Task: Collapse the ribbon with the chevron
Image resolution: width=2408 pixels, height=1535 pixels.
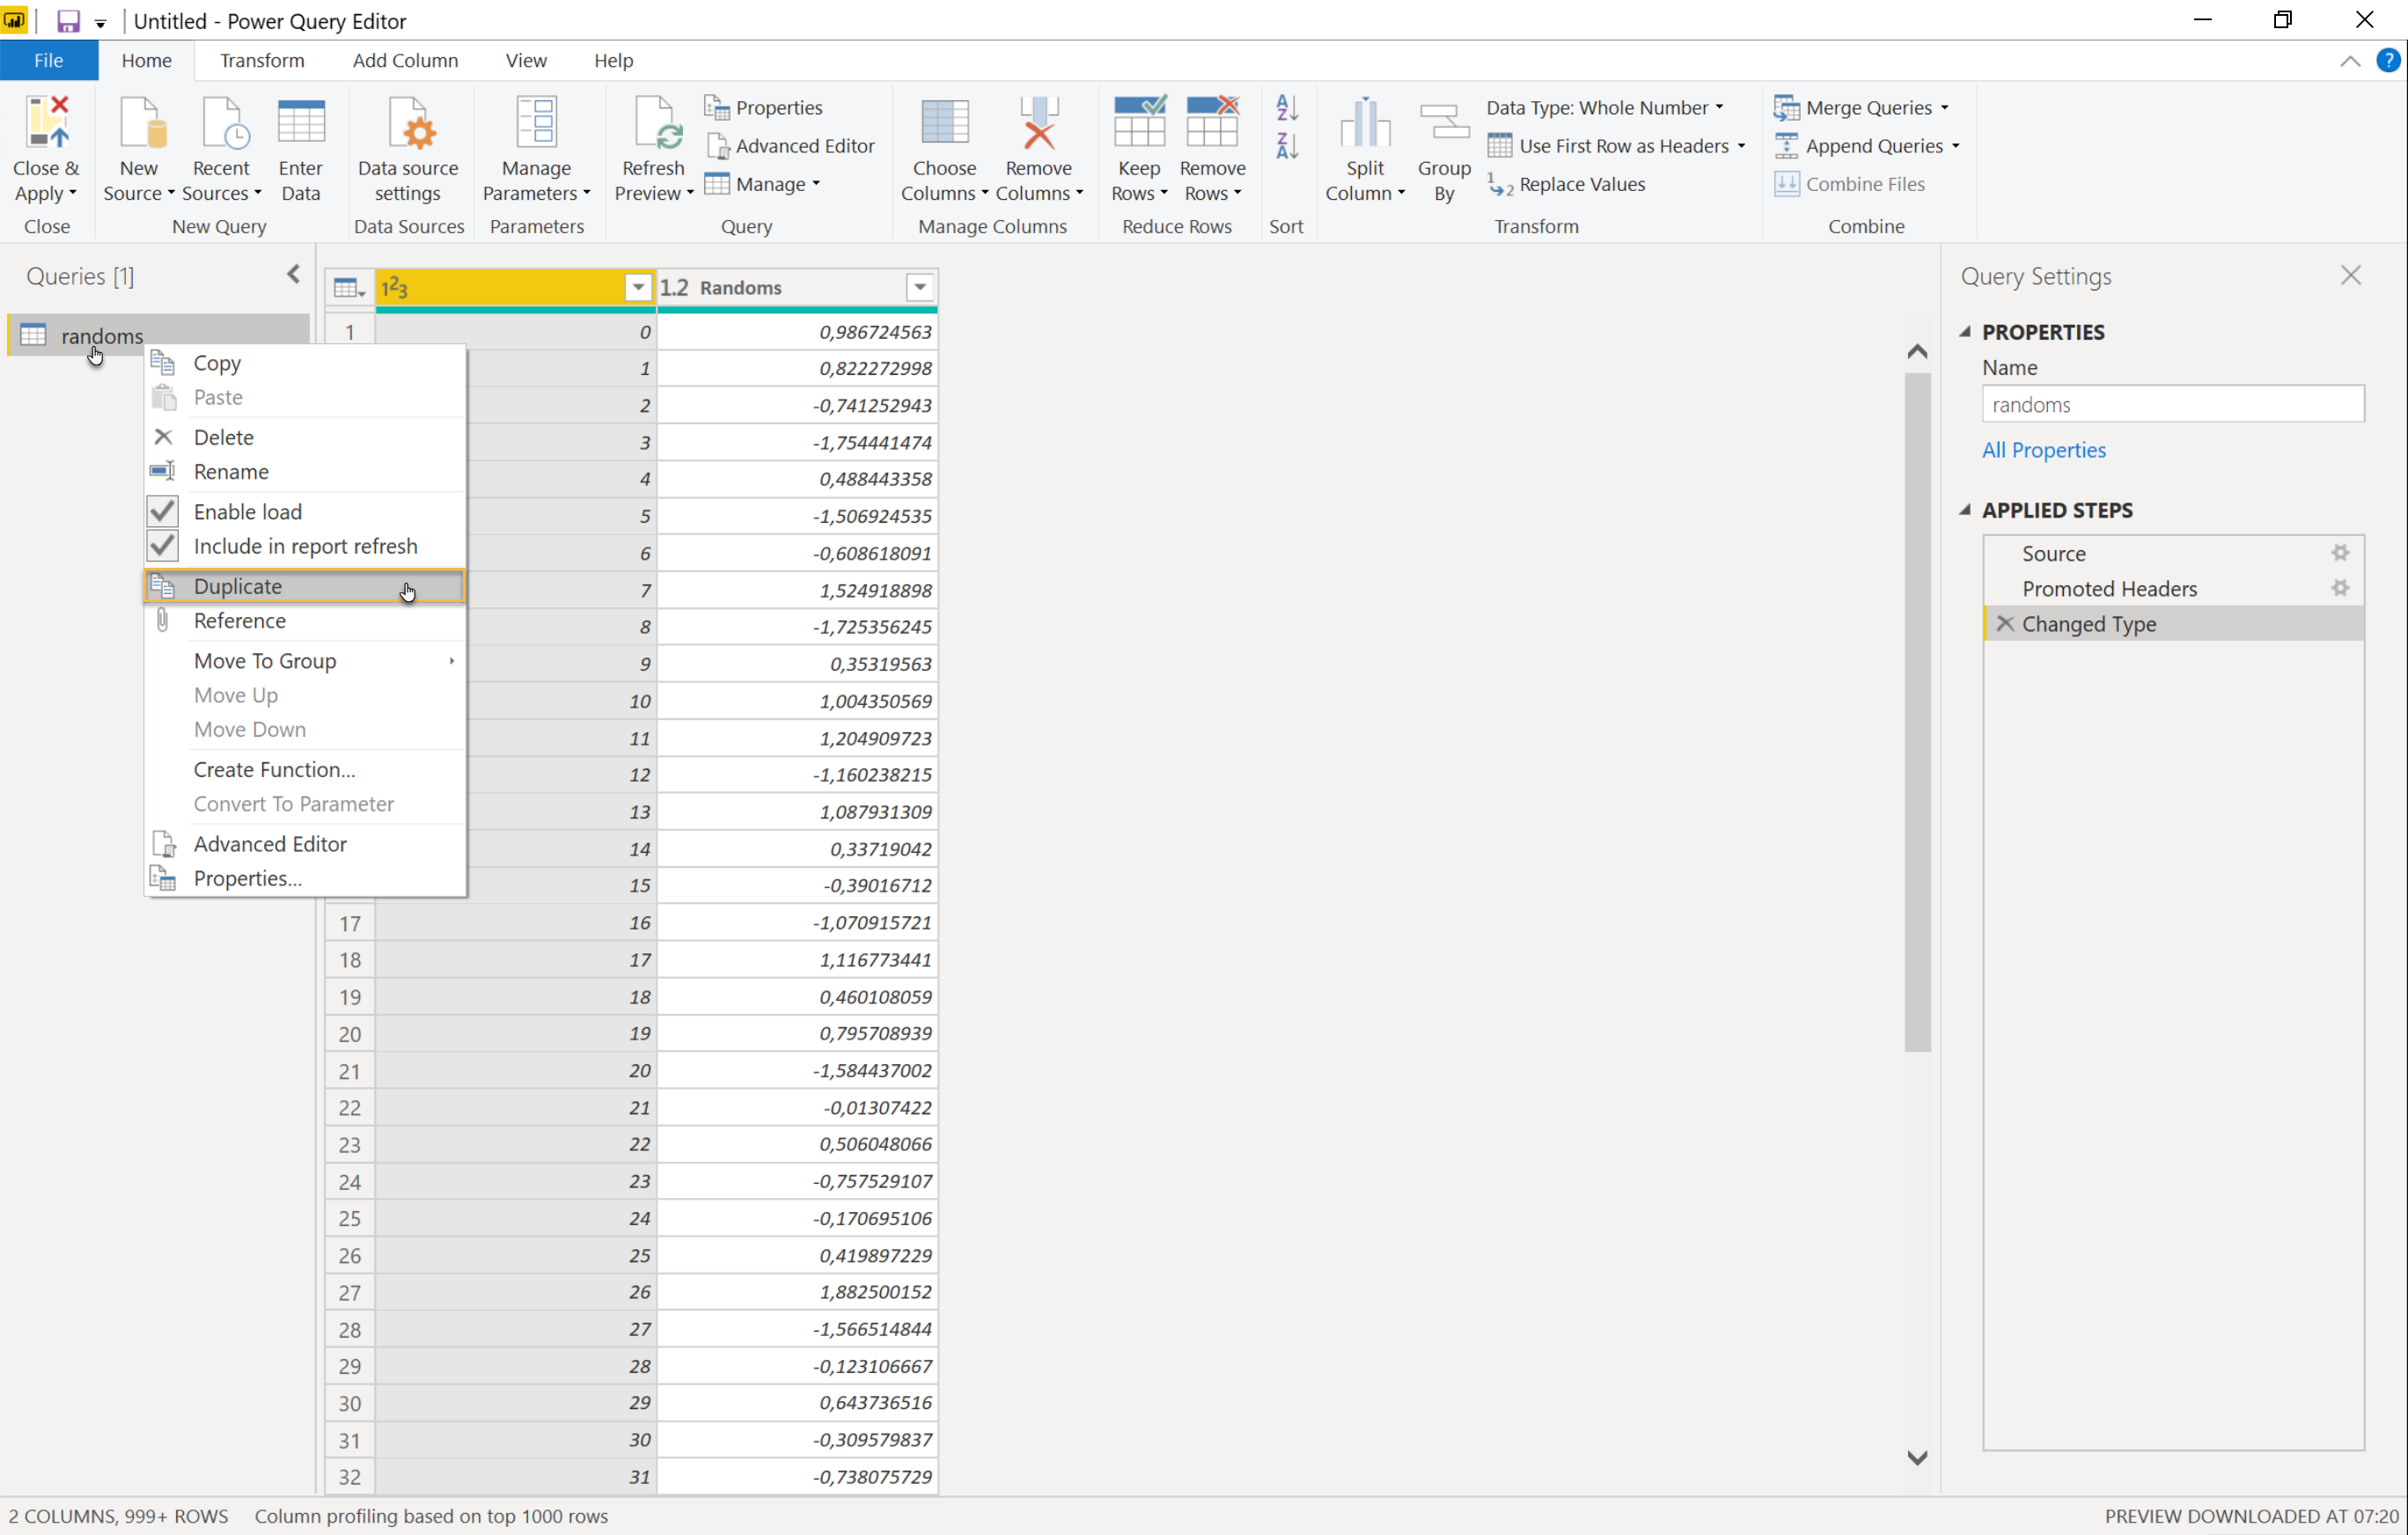Action: 2349,61
